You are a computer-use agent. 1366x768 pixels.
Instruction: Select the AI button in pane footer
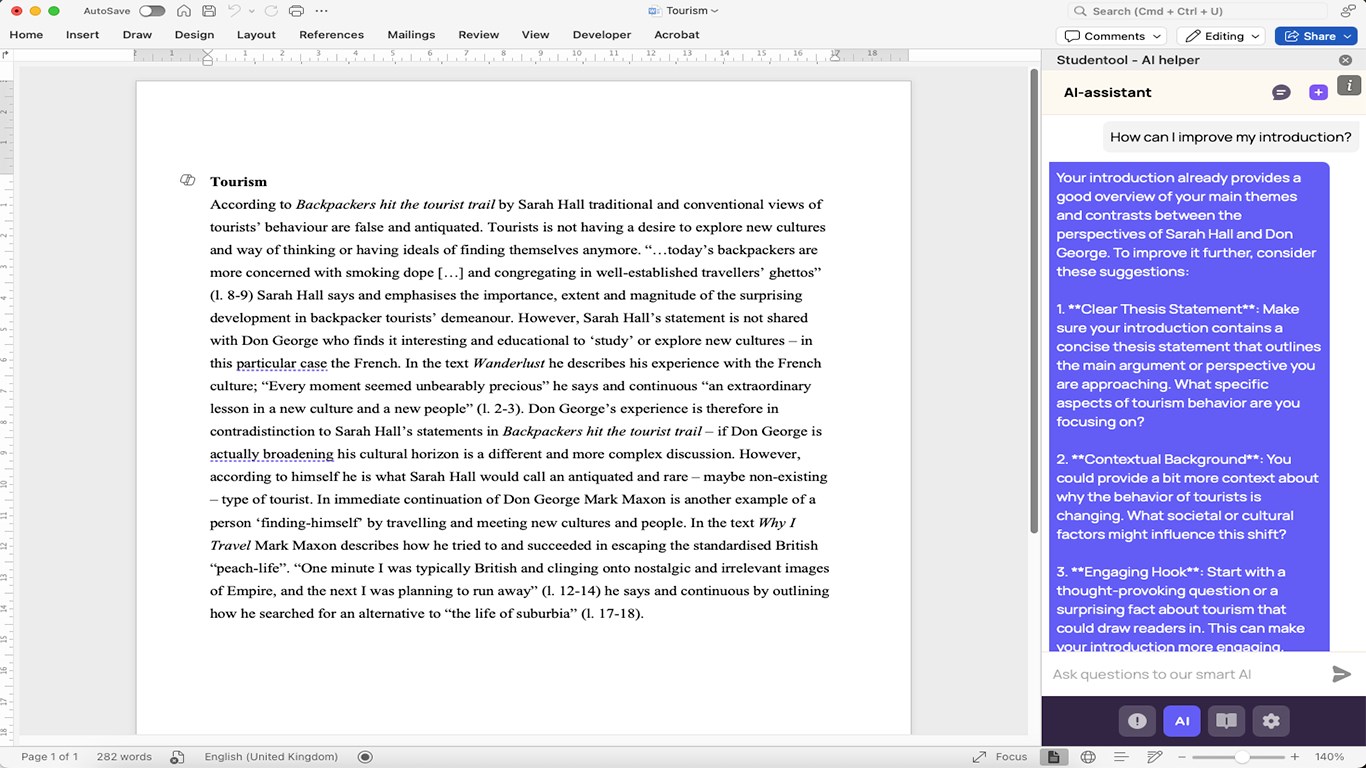[1182, 721]
